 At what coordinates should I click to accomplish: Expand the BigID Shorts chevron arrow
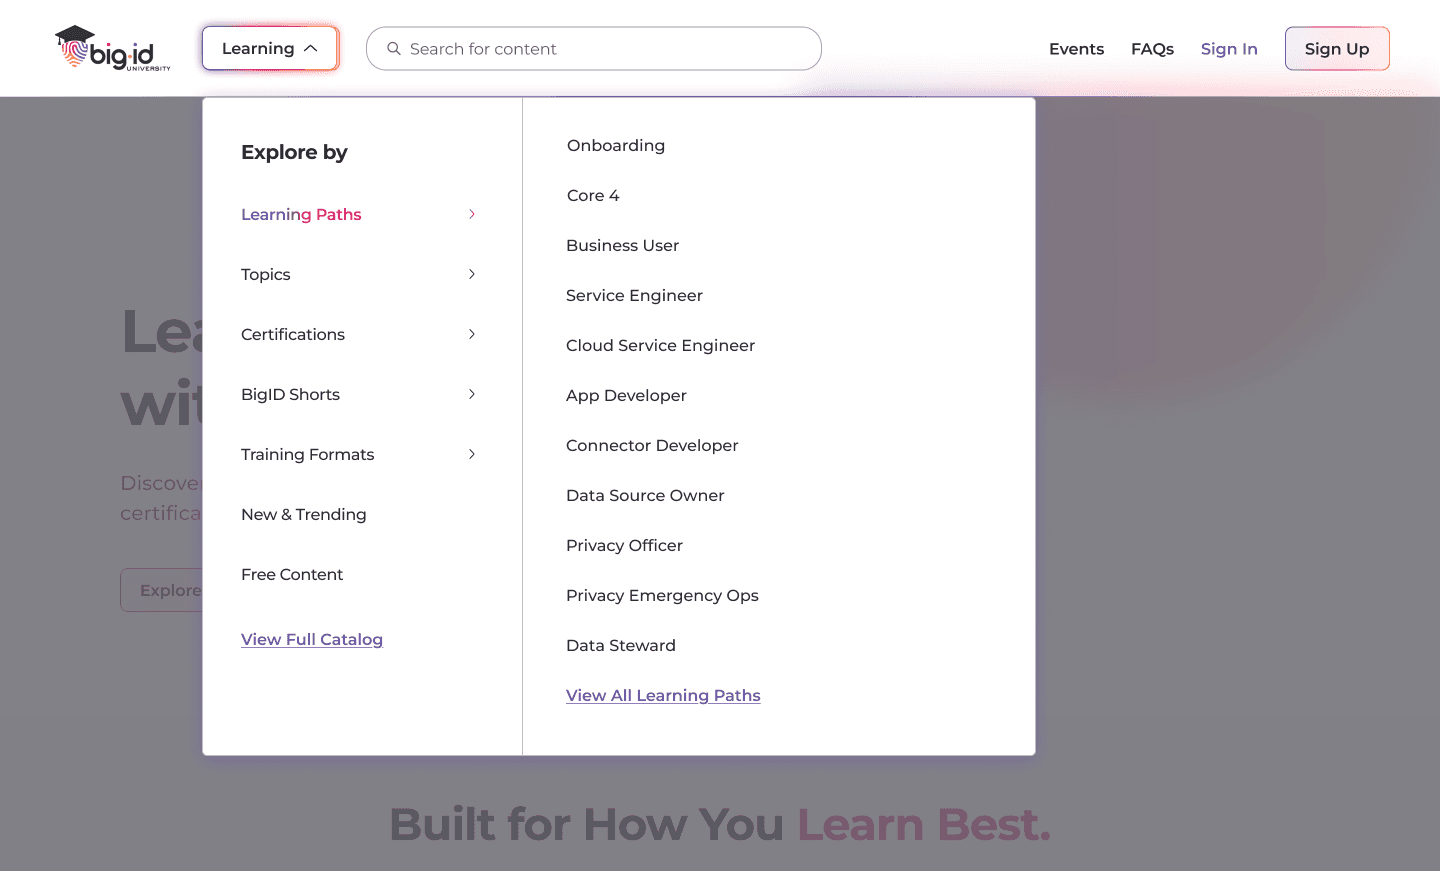(x=472, y=394)
